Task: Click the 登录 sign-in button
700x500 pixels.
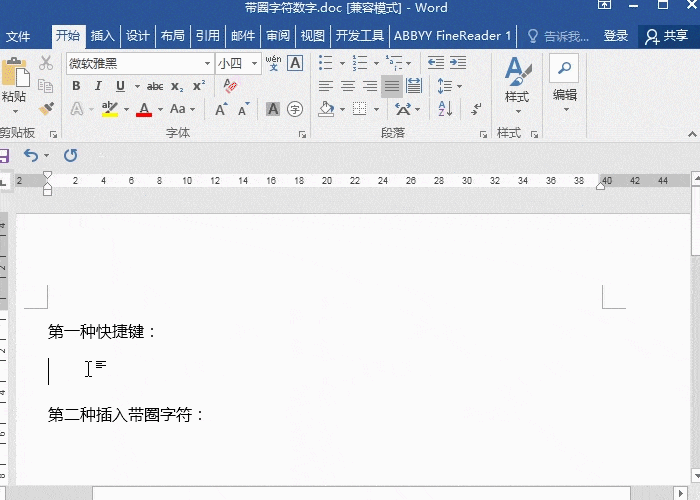Action: pos(616,36)
